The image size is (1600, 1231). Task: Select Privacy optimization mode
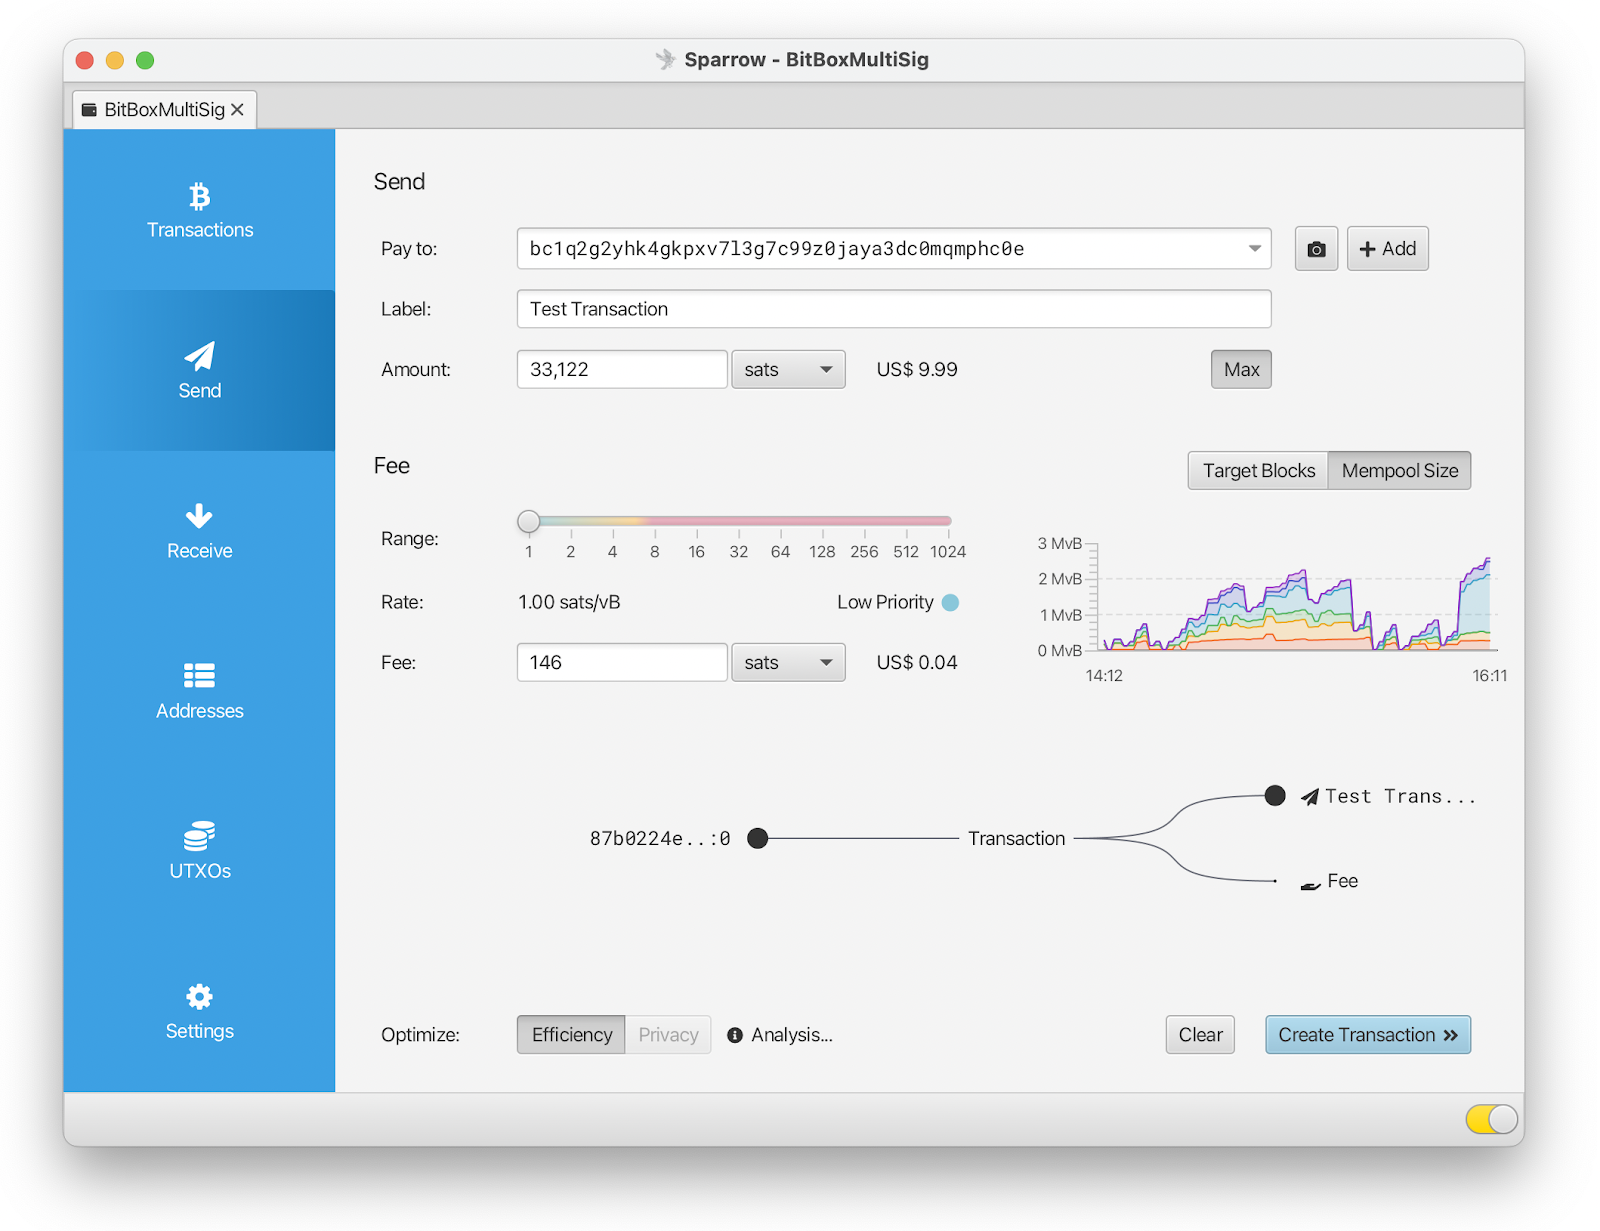tap(668, 1035)
